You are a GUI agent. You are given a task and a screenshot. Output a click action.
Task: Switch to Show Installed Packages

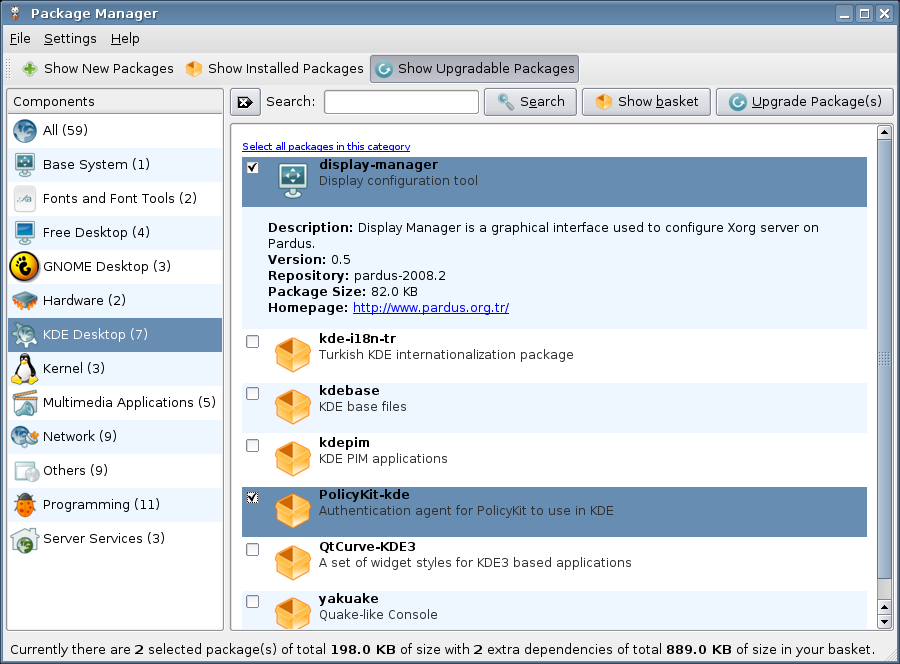pyautogui.click(x=274, y=69)
